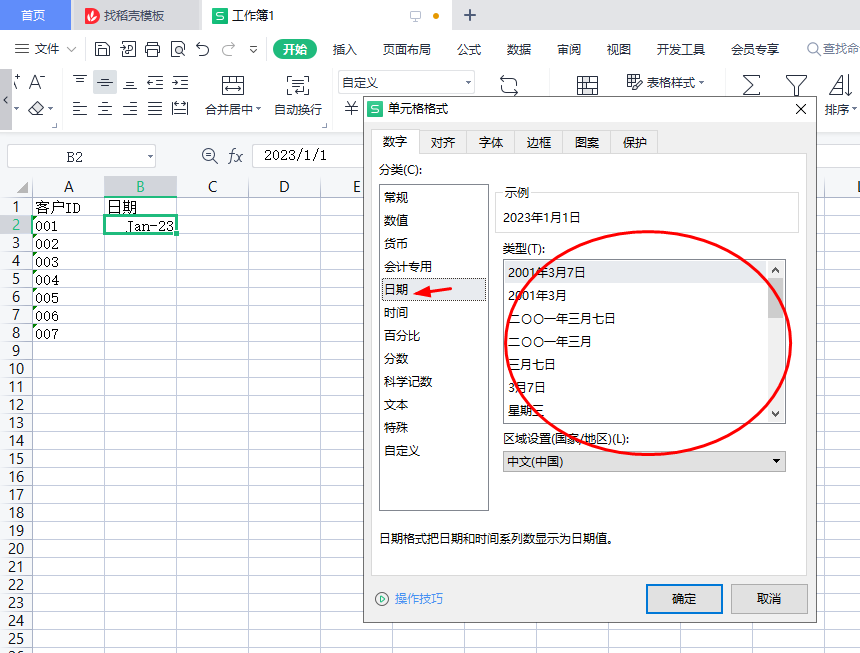Viewport: 860px width, 653px height.
Task: Choose date type 2001年3月
Action: click(635, 296)
